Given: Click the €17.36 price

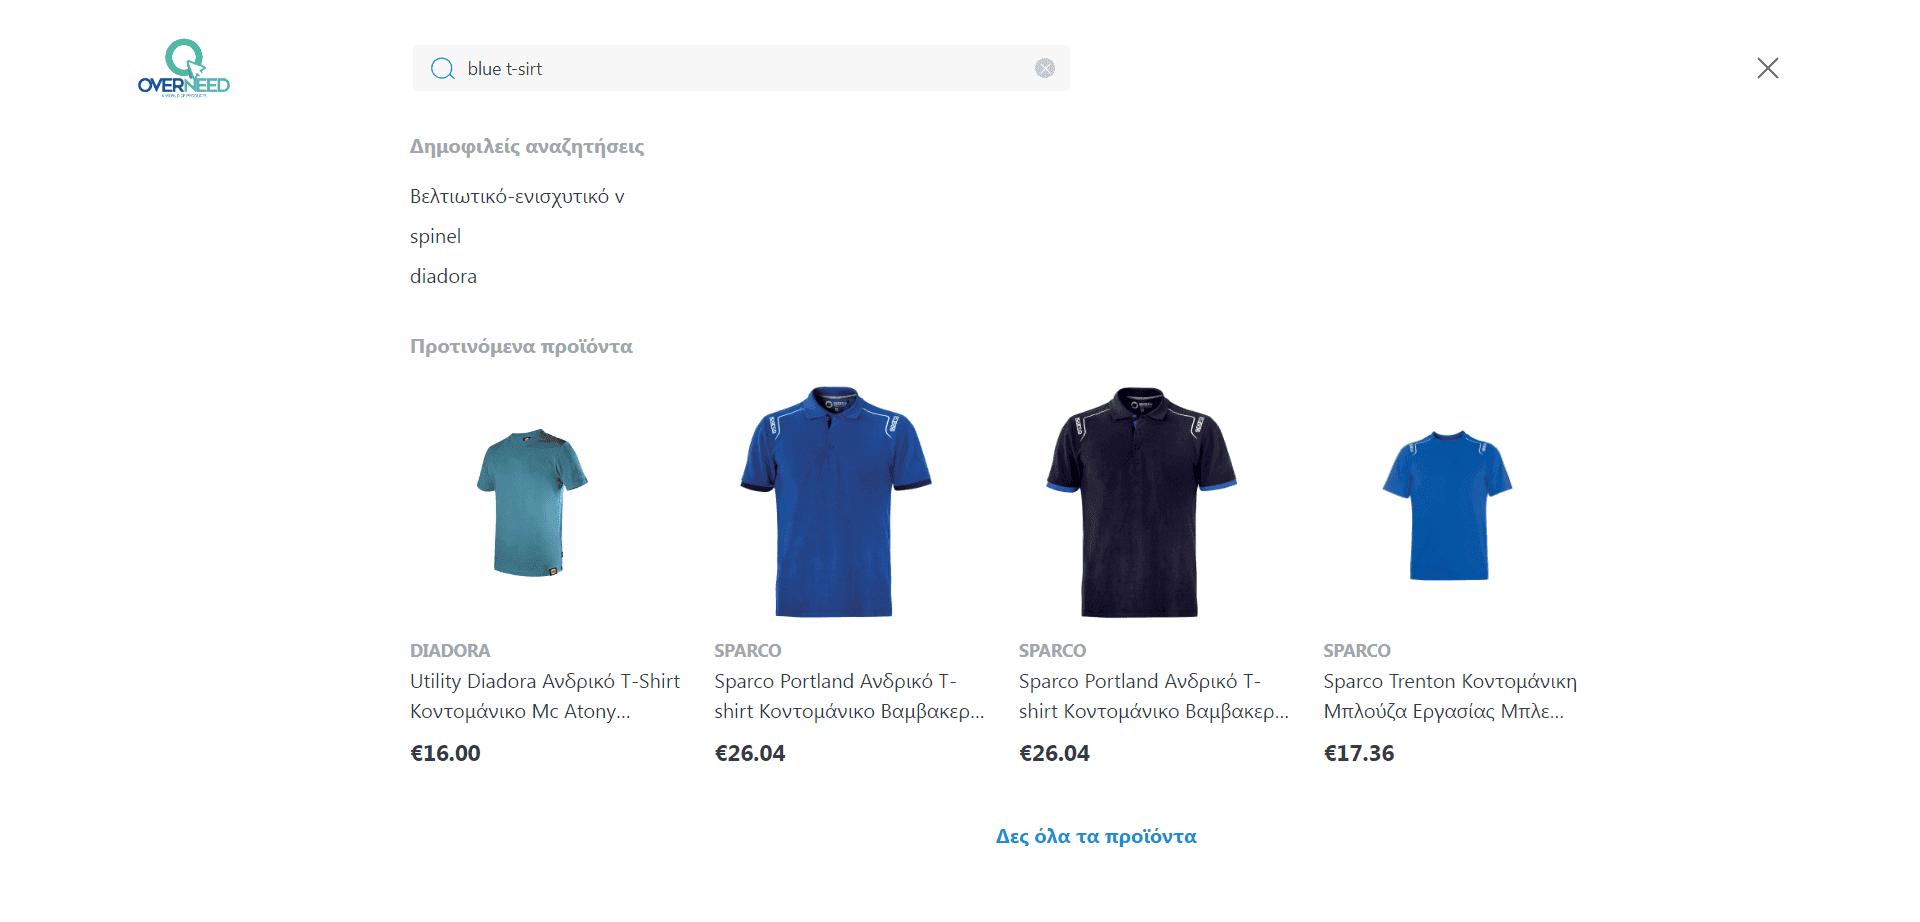Looking at the screenshot, I should (1359, 753).
